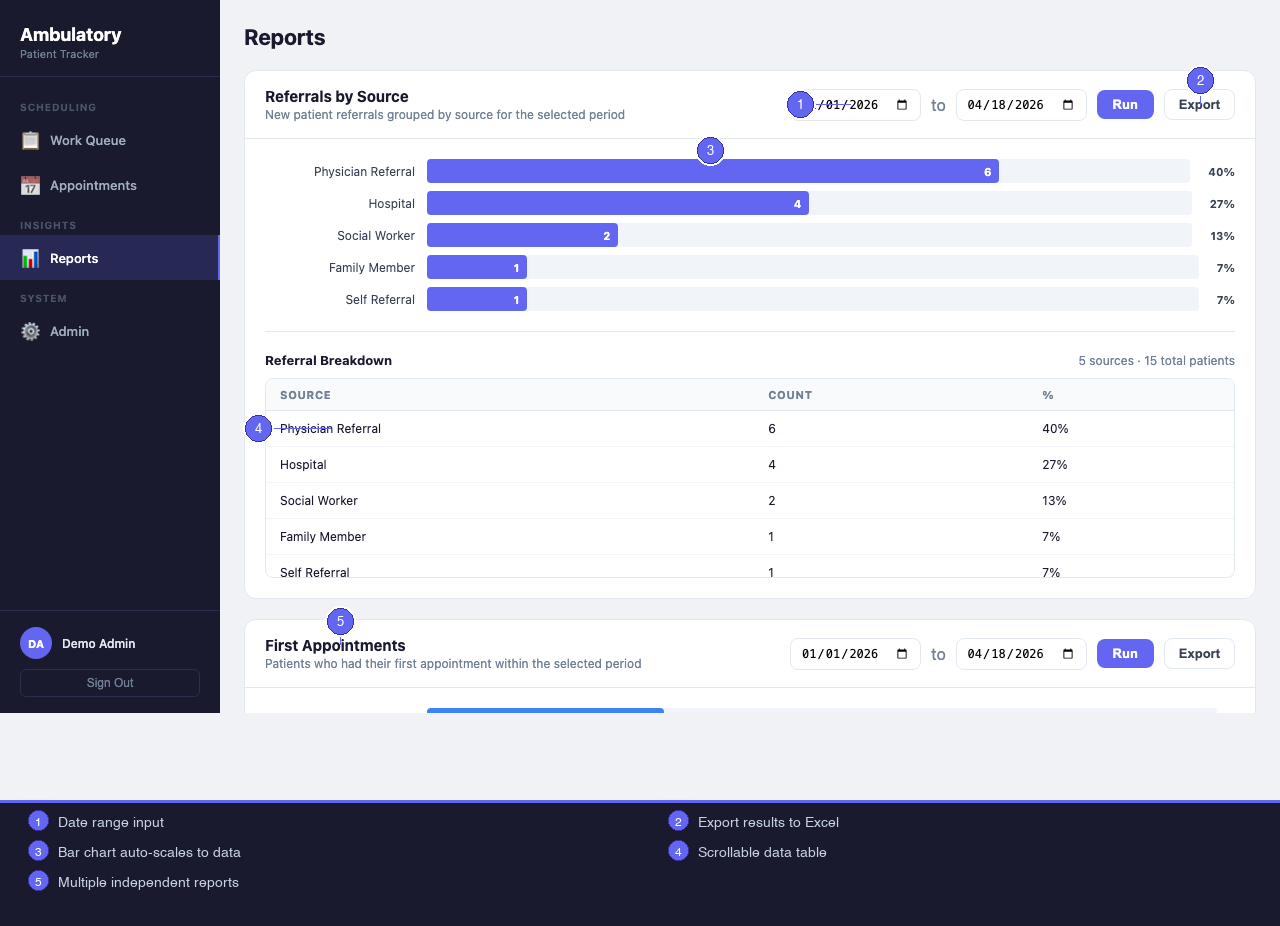
Task: Select Appointments in the sidebar navigation
Action: click(x=93, y=185)
